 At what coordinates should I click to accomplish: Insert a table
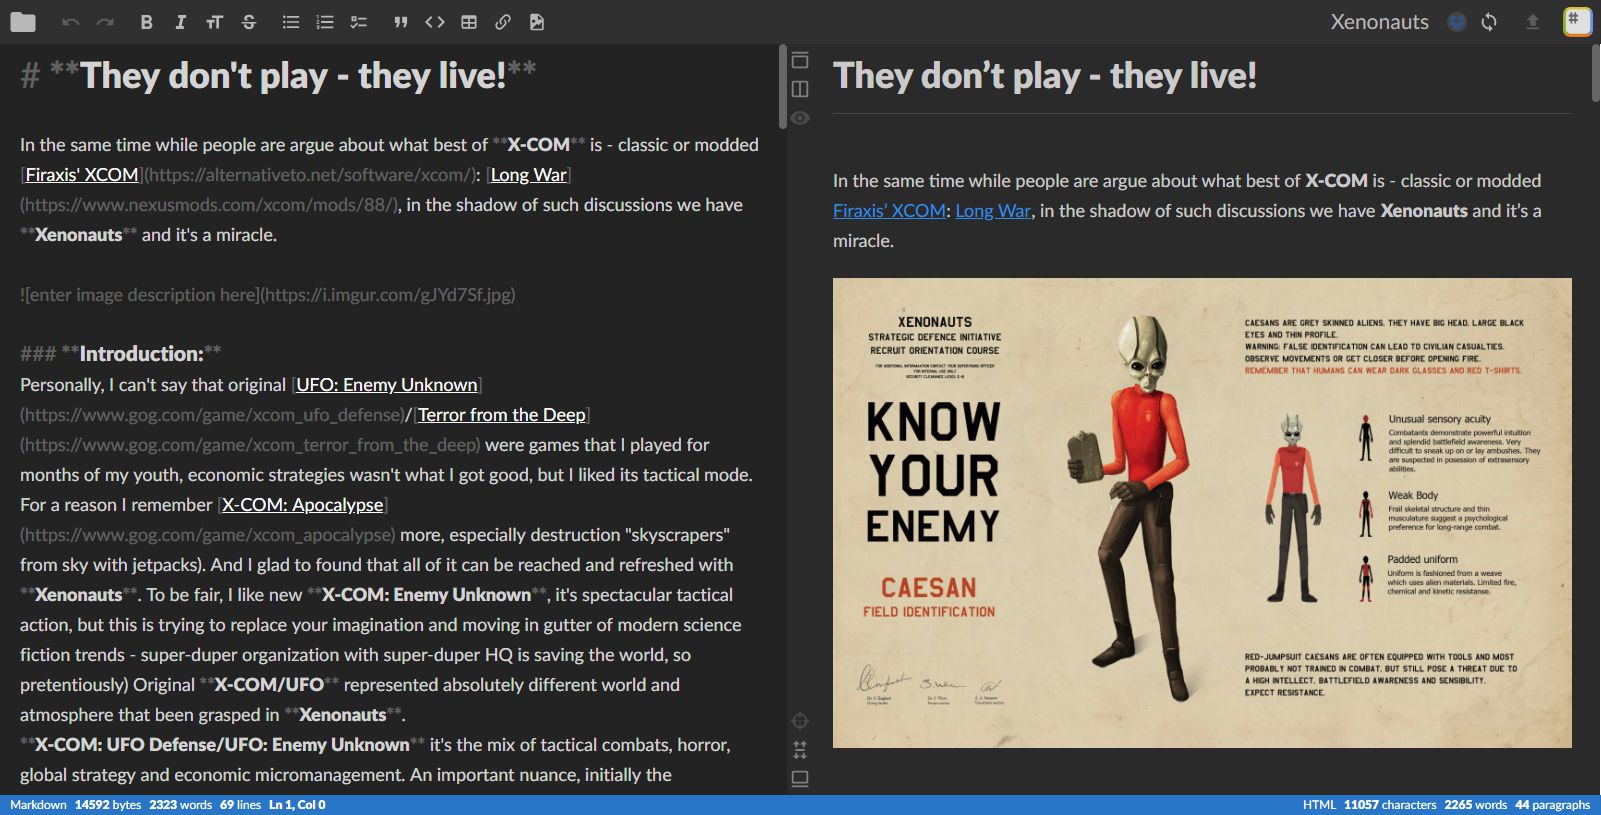pos(469,22)
